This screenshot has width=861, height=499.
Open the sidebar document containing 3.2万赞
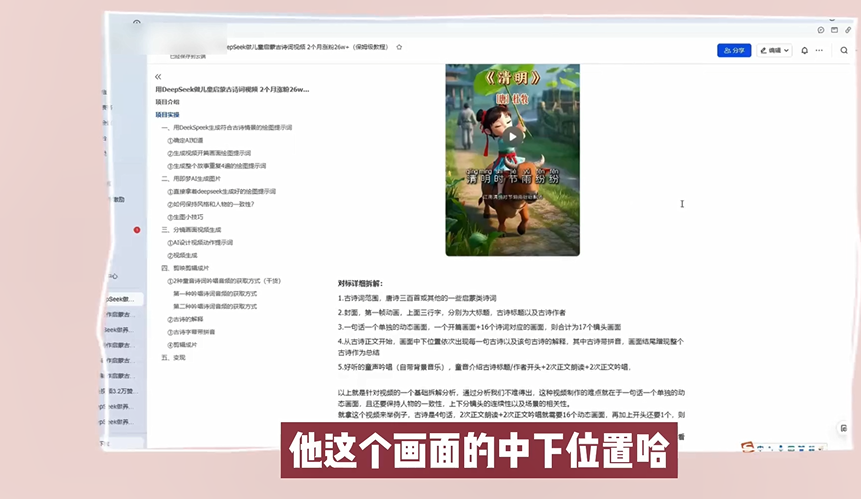119,391
